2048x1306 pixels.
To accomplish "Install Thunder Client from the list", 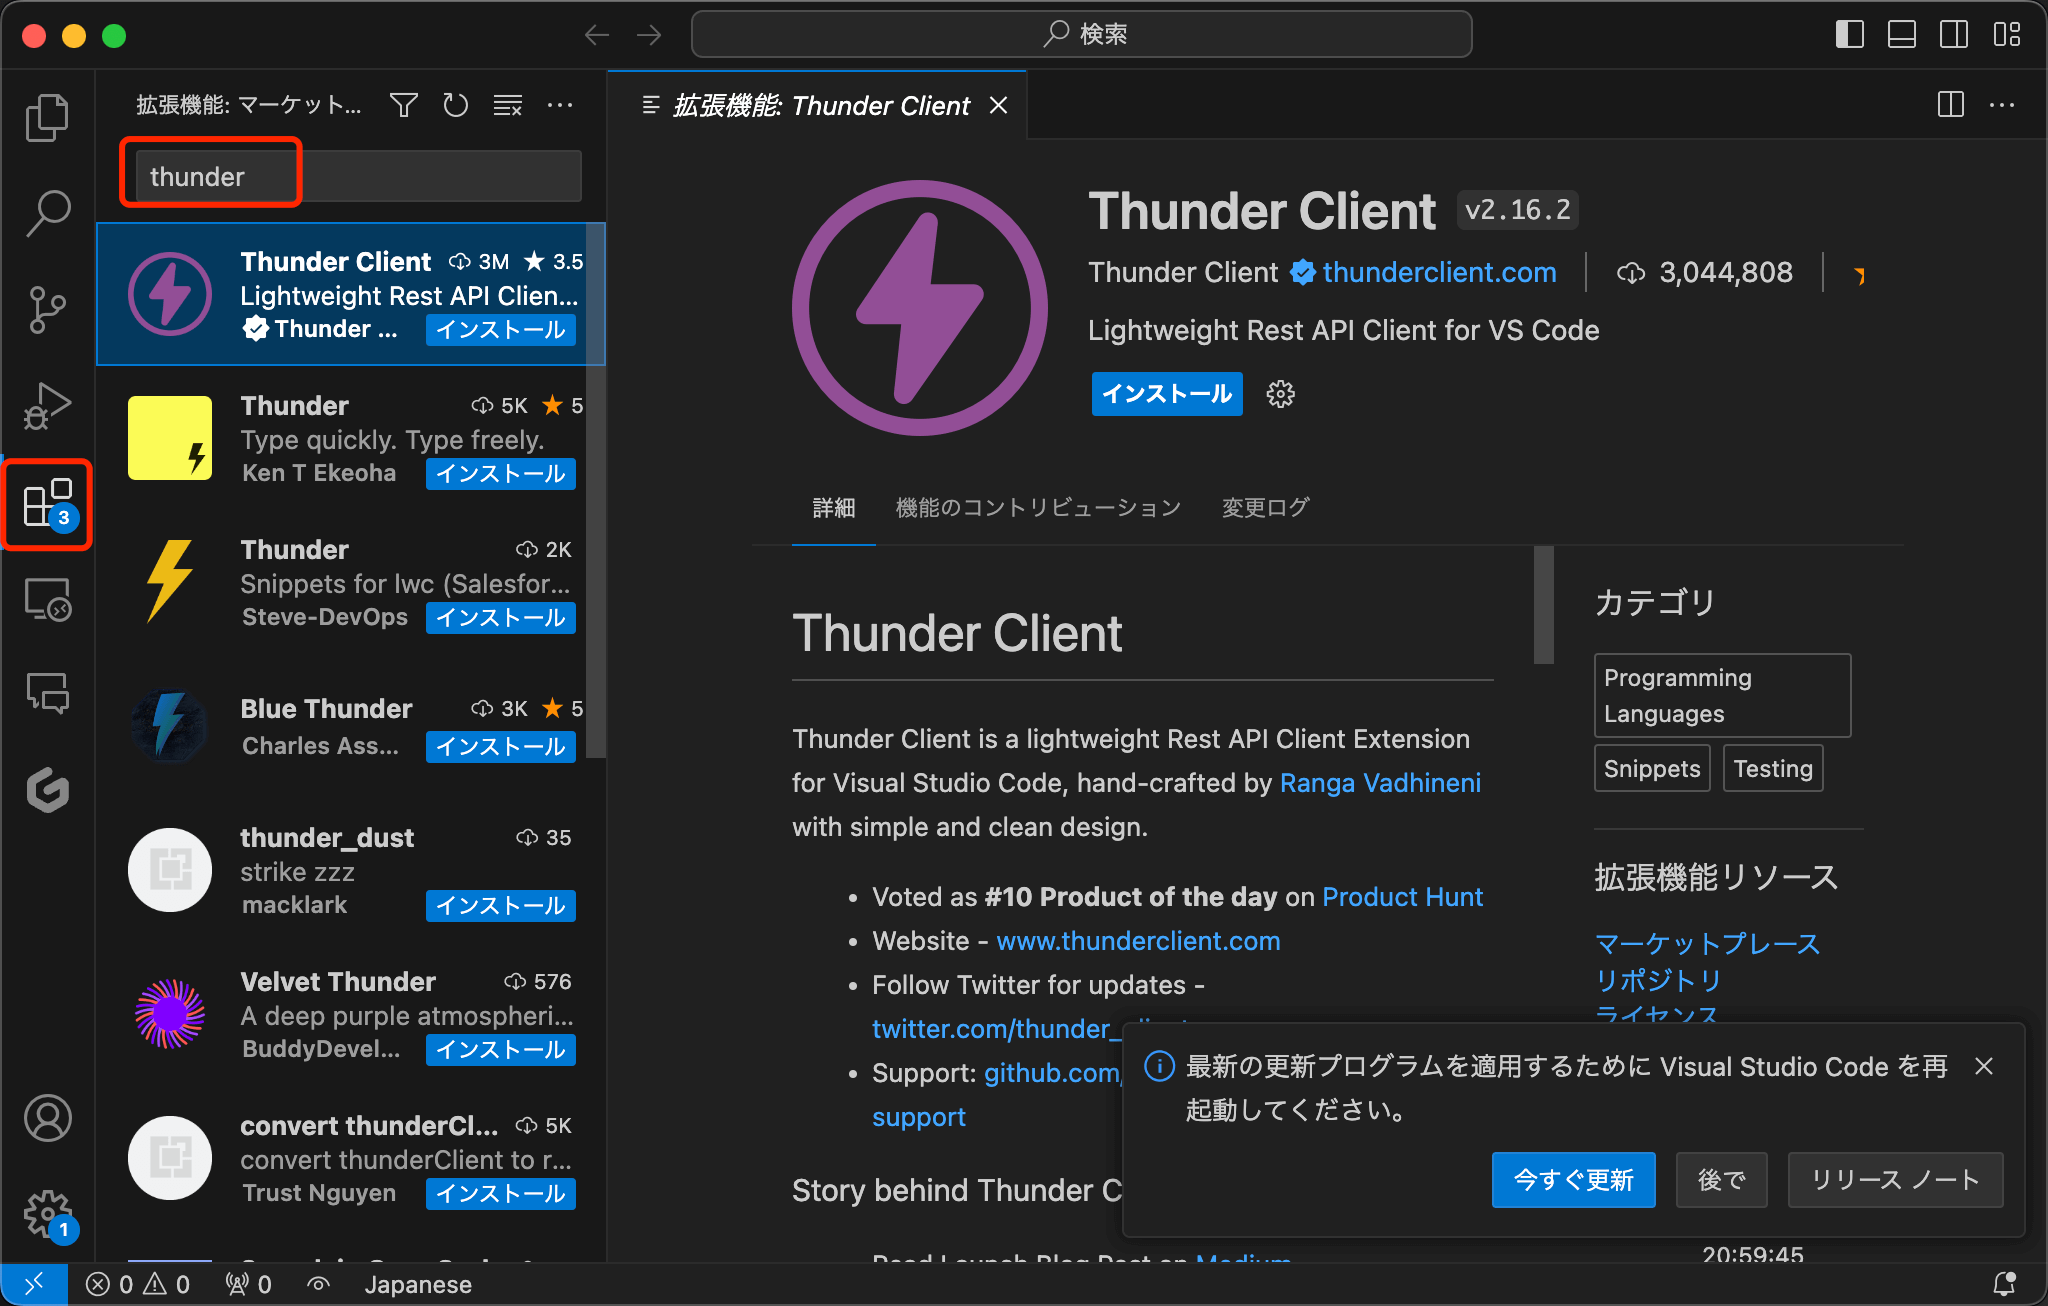I will click(500, 330).
